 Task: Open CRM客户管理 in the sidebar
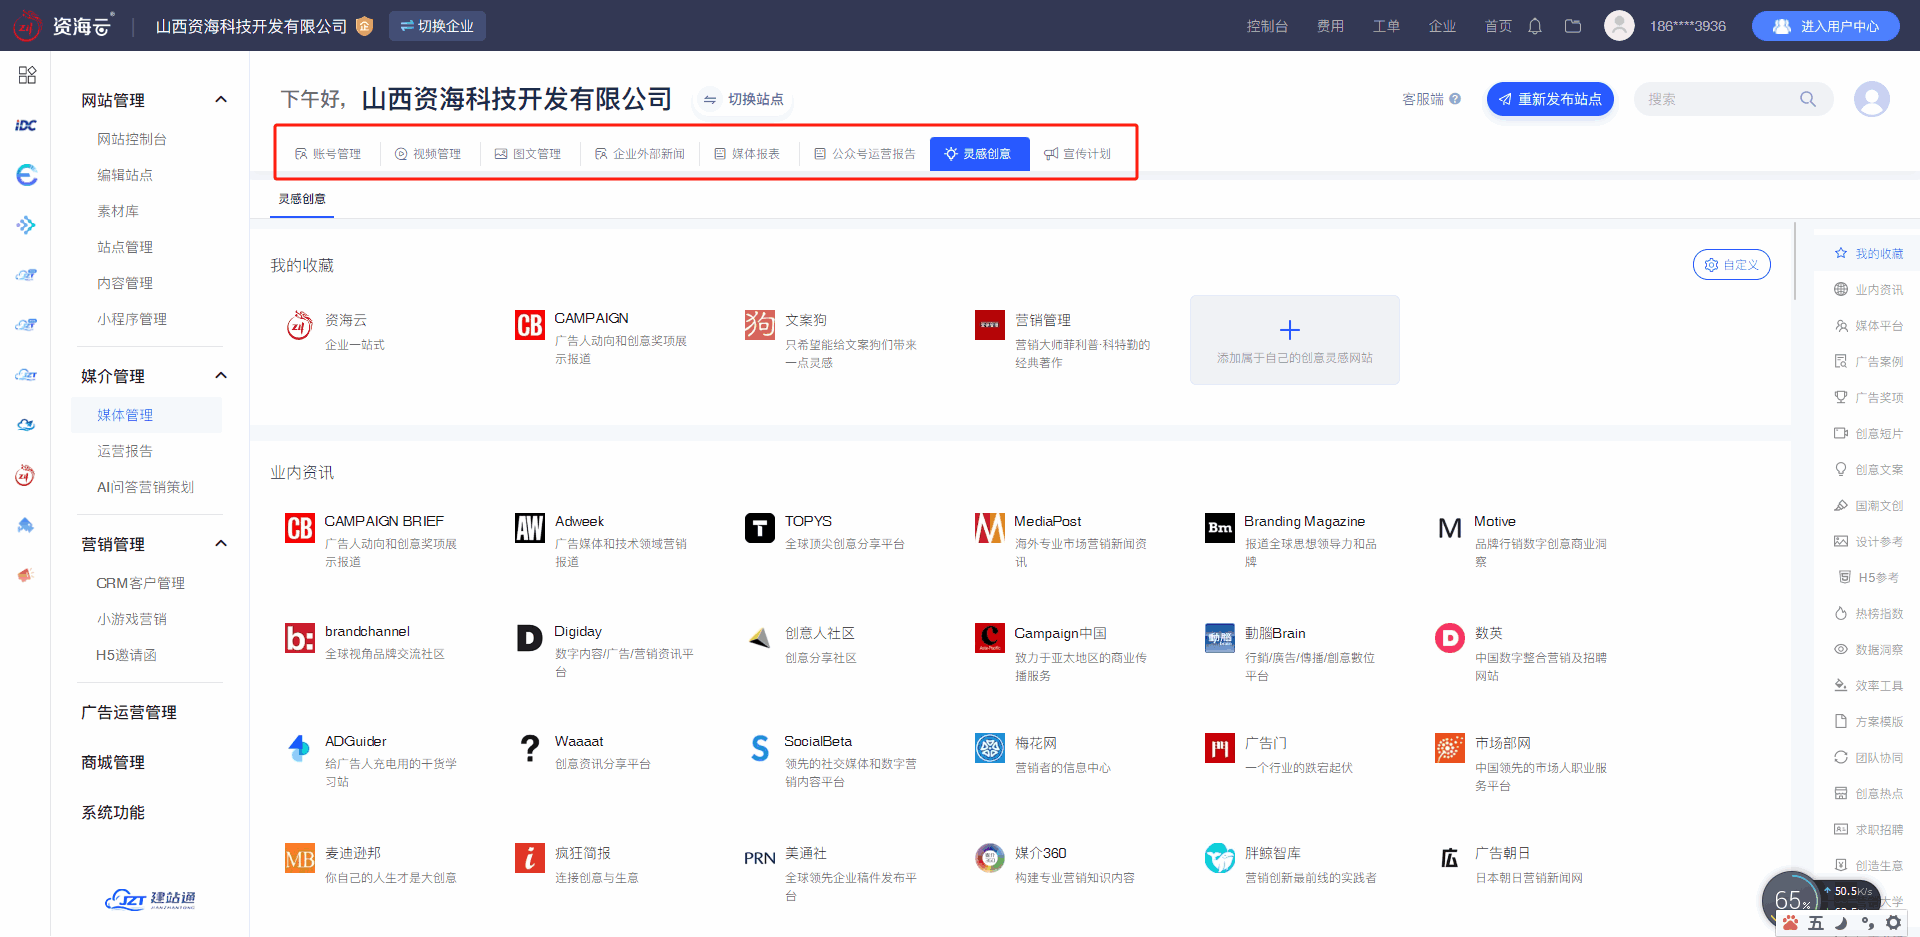[x=140, y=583]
